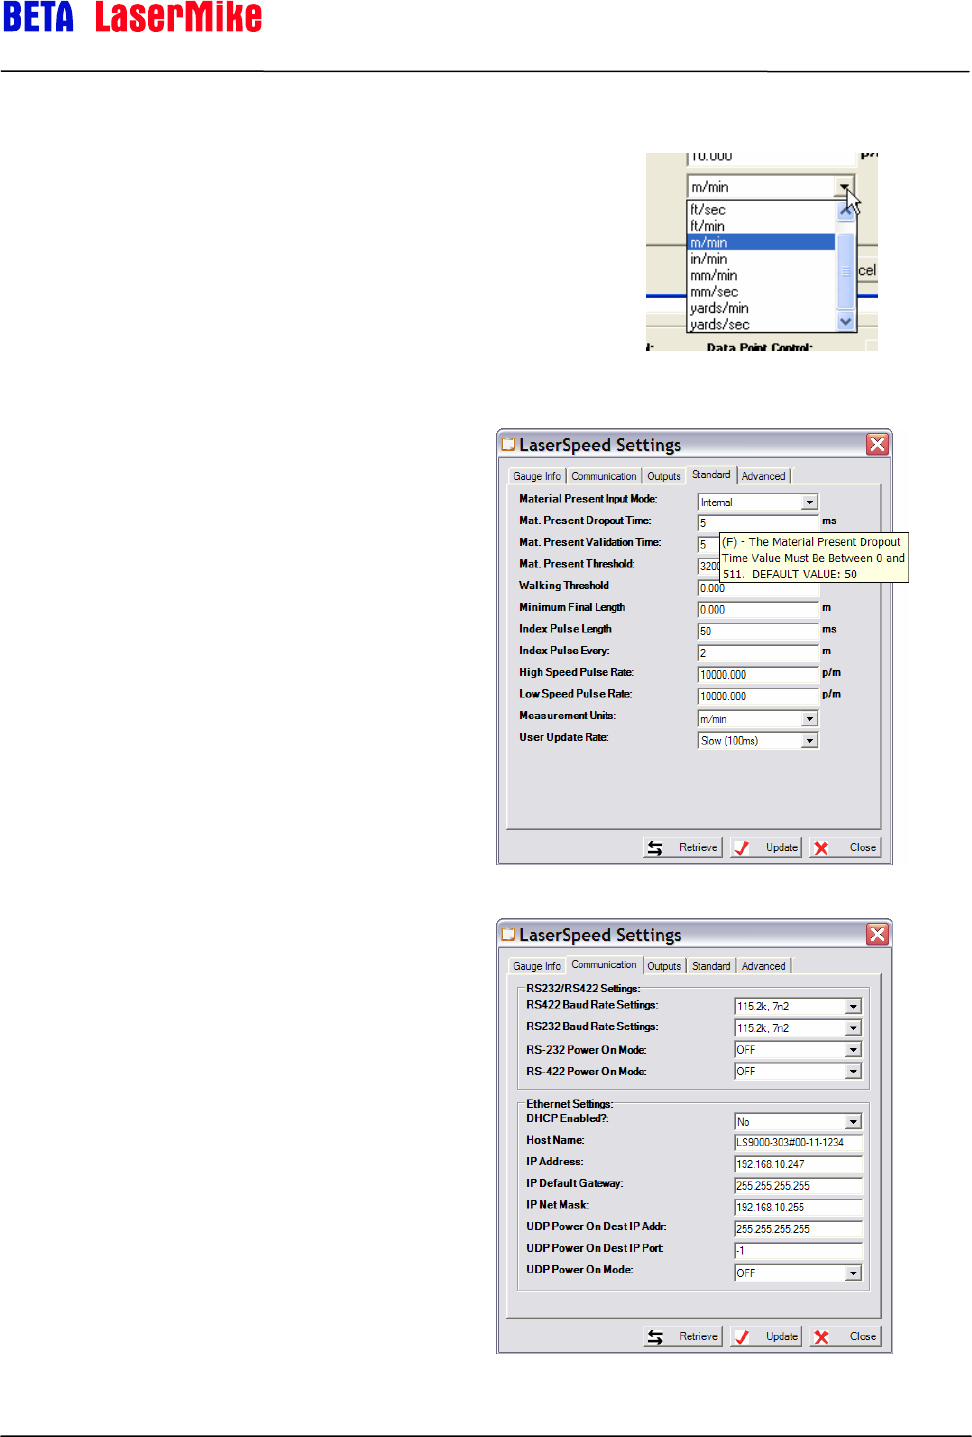Open User Update Rate dropdown
Viewport: 972px width, 1437px height.
pos(810,741)
